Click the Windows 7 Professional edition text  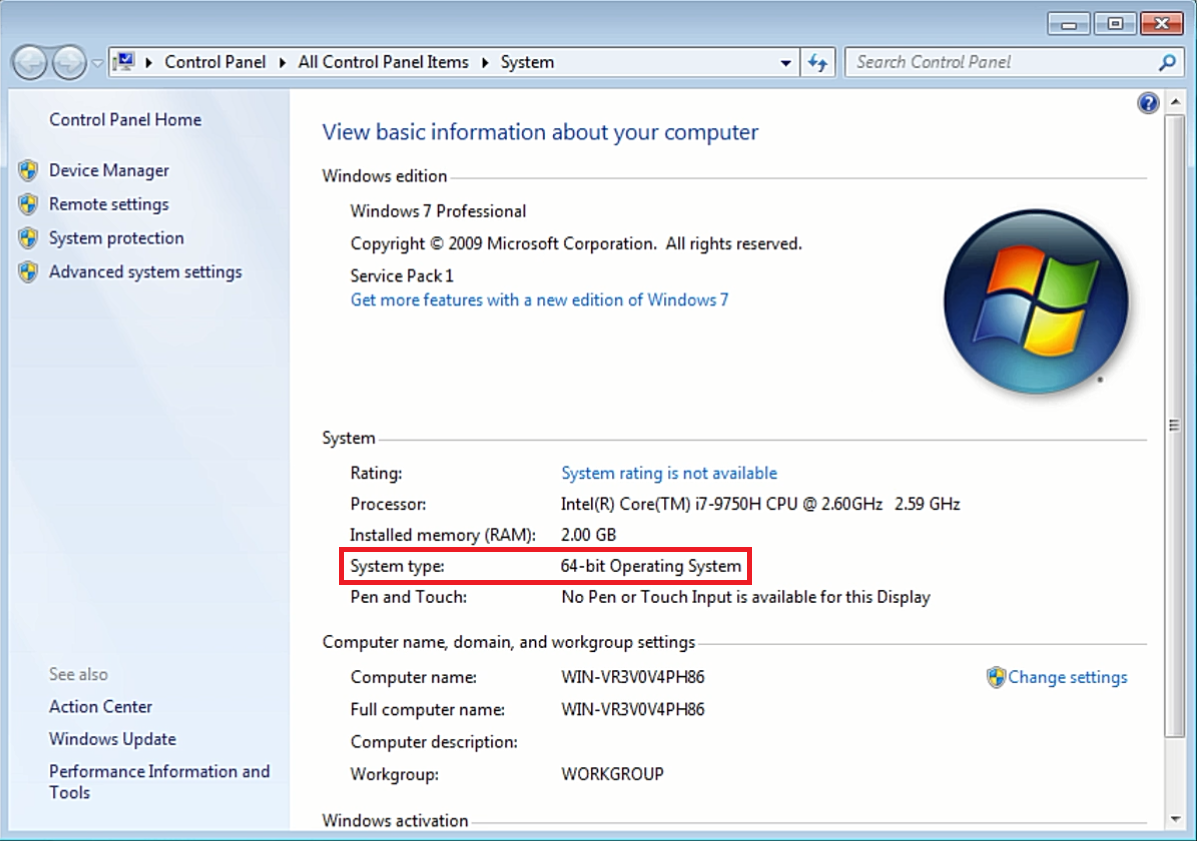438,211
